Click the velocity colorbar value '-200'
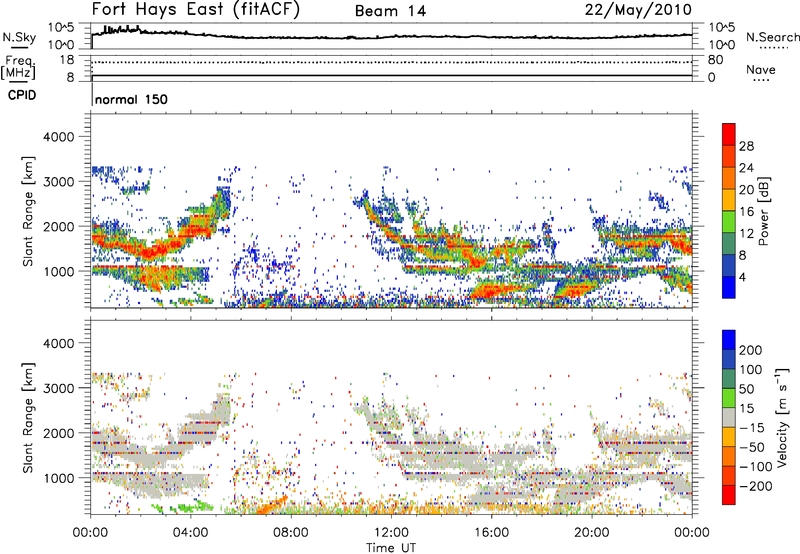The width and height of the screenshot is (800, 554). pyautogui.click(x=756, y=486)
